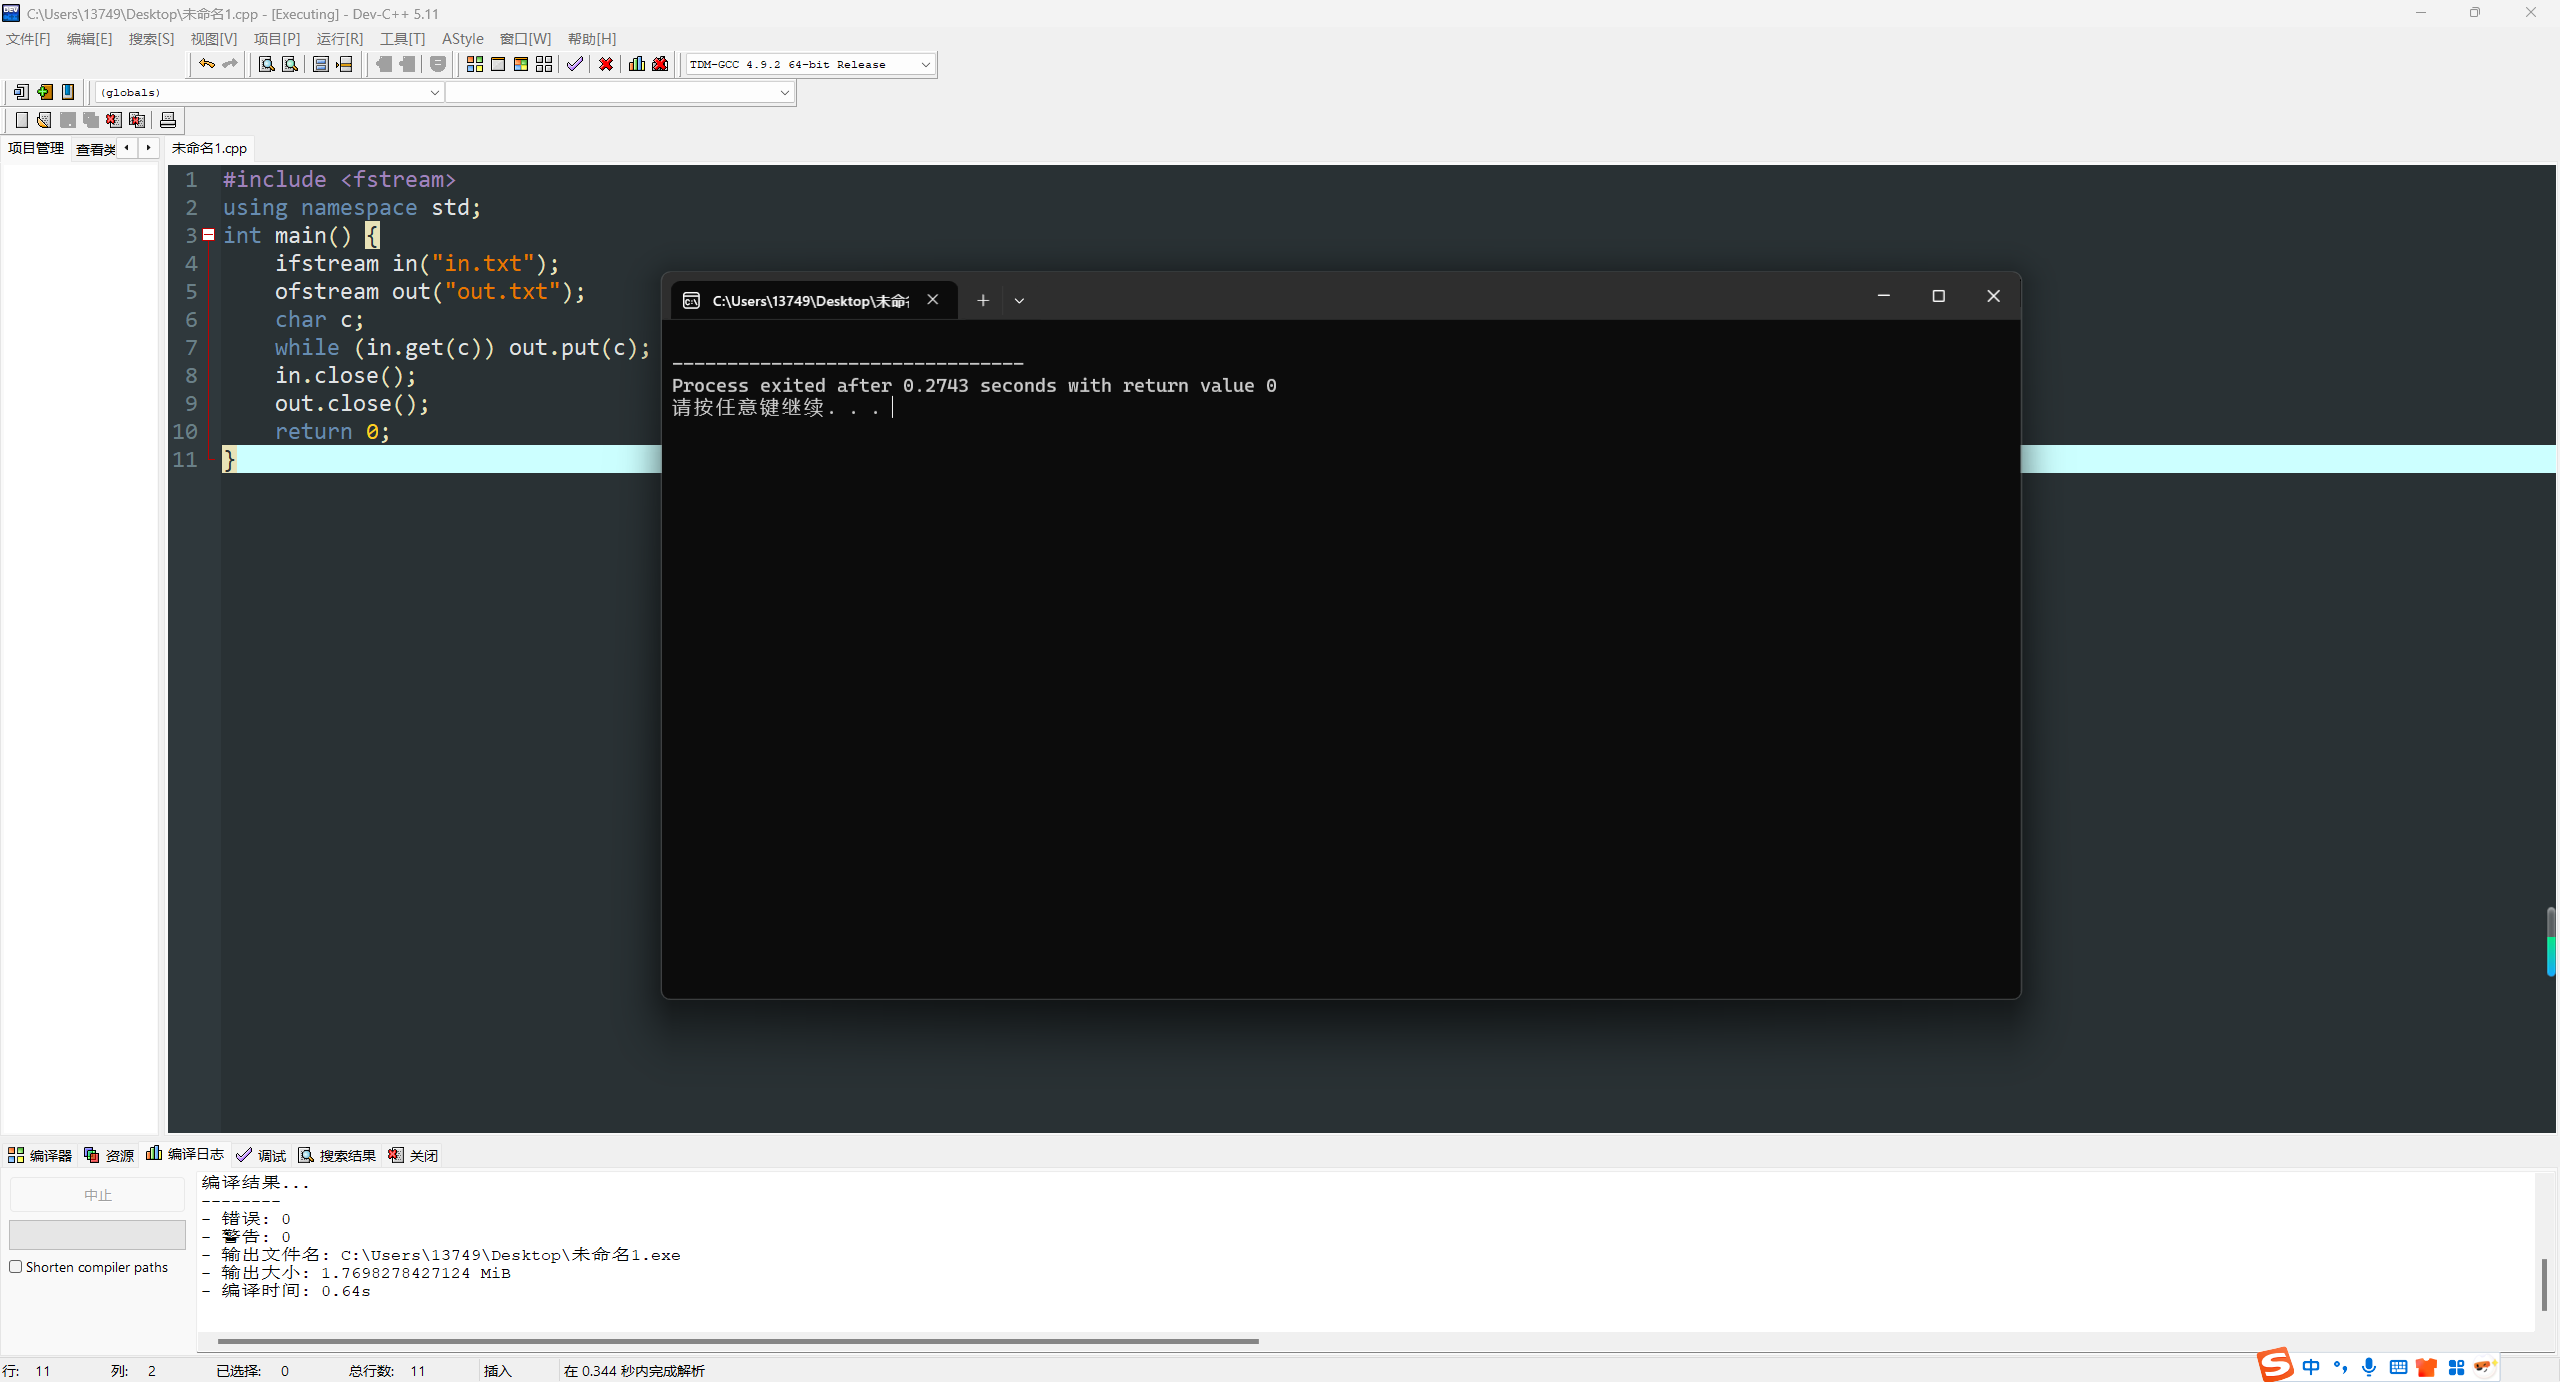Screen dimensions: 2560x1382
Task: Click the Compile four-squares icon
Action: coord(475,64)
